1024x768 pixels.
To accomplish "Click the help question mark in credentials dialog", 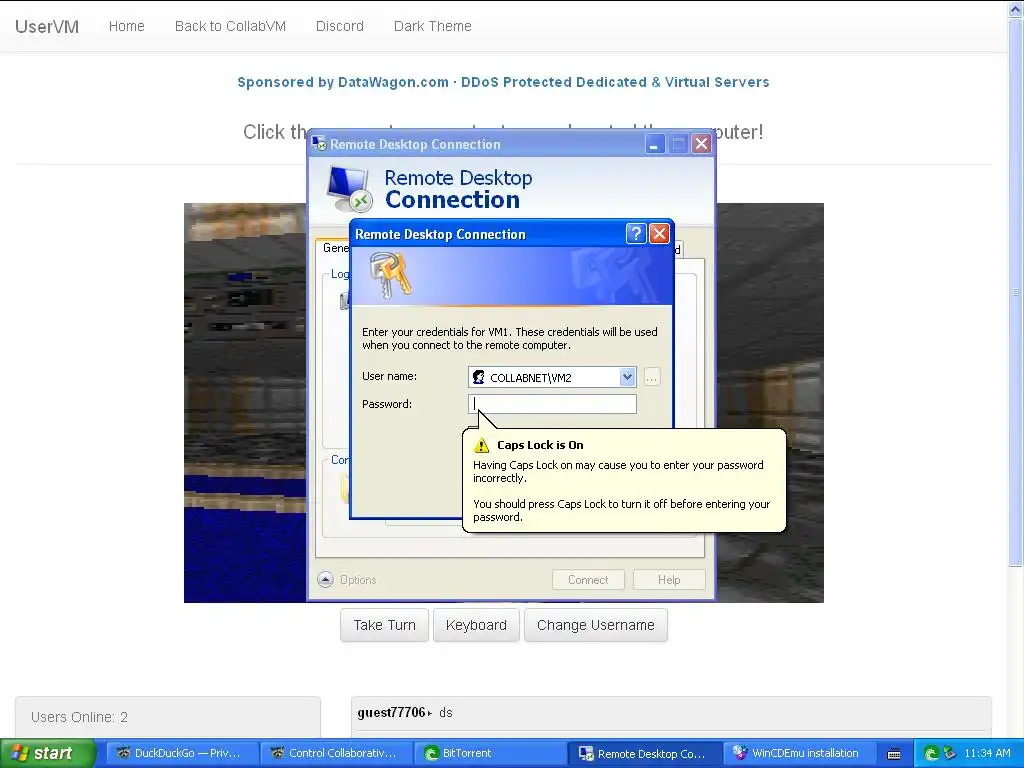I will [636, 233].
